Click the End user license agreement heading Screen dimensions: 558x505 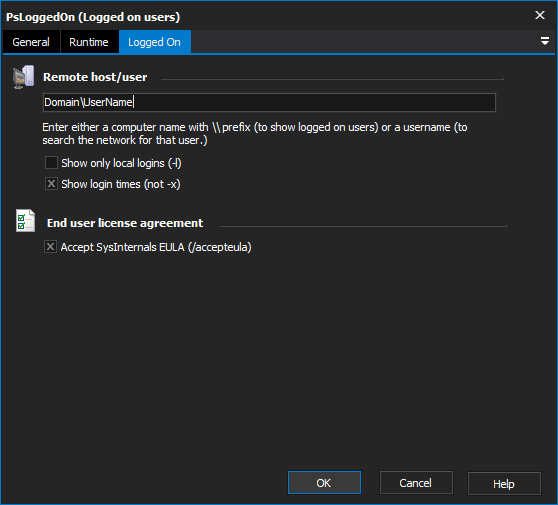[x=125, y=223]
